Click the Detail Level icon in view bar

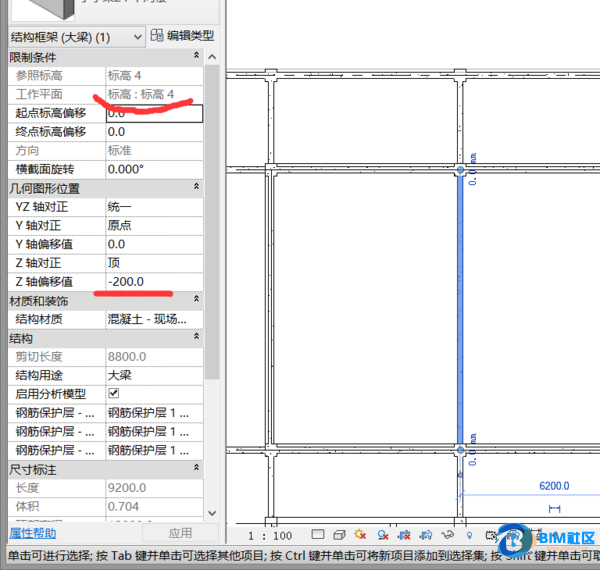[317, 536]
